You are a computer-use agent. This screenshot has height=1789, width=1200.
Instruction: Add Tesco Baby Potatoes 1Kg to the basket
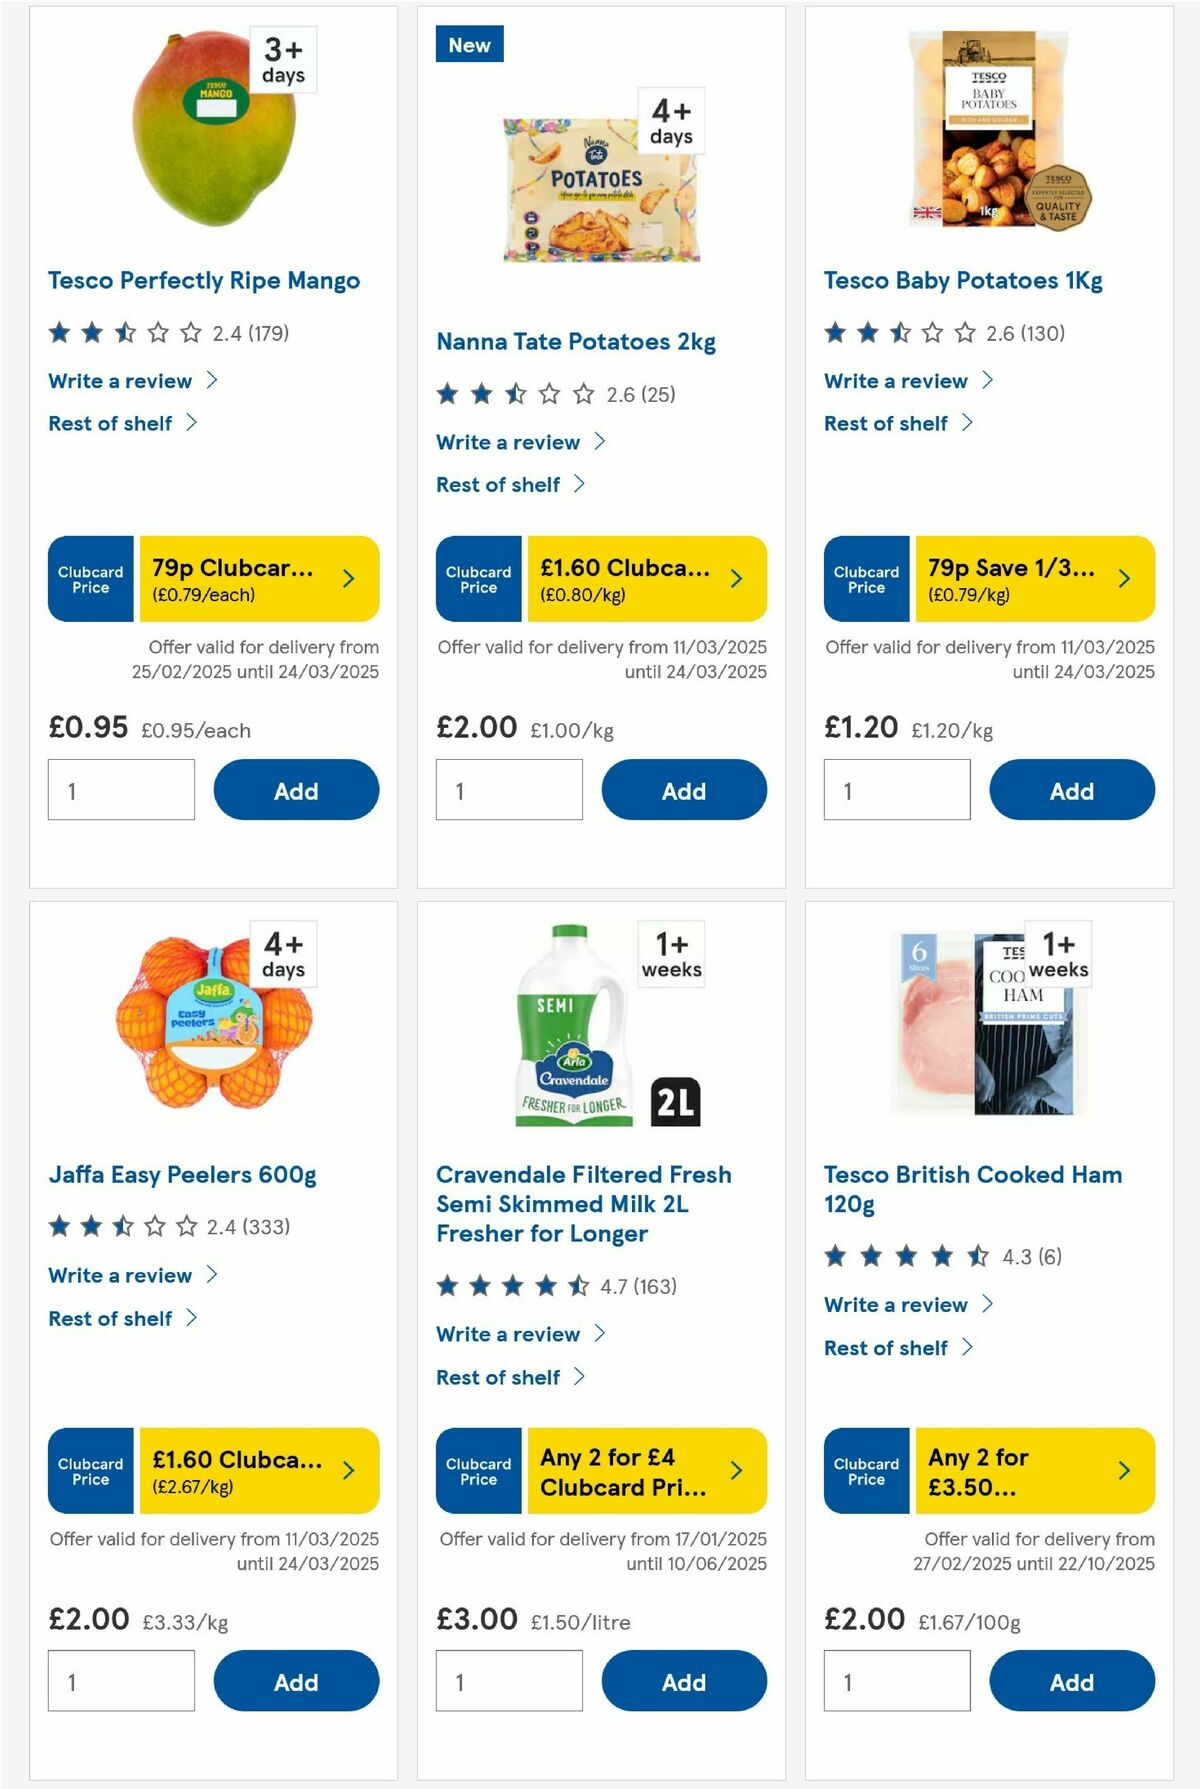click(1072, 790)
